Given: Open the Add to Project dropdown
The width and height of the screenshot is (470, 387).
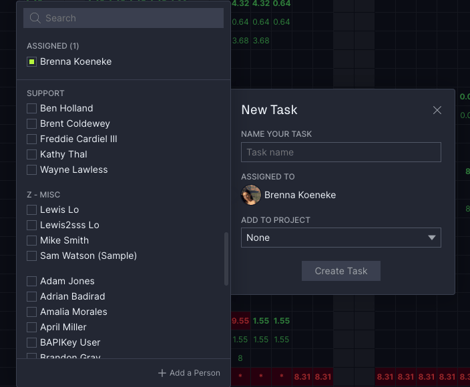Looking at the screenshot, I should click(x=341, y=238).
